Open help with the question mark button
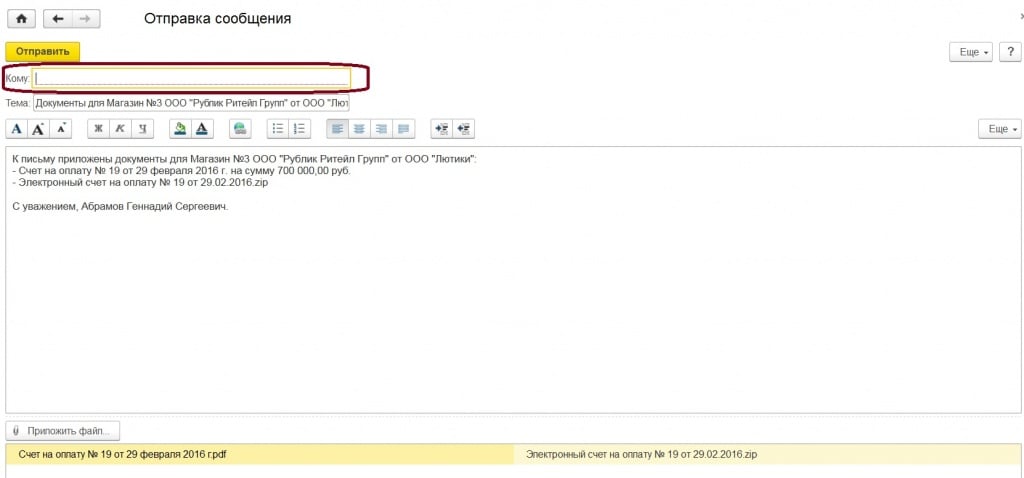This screenshot has width=1024, height=478. tap(1008, 52)
